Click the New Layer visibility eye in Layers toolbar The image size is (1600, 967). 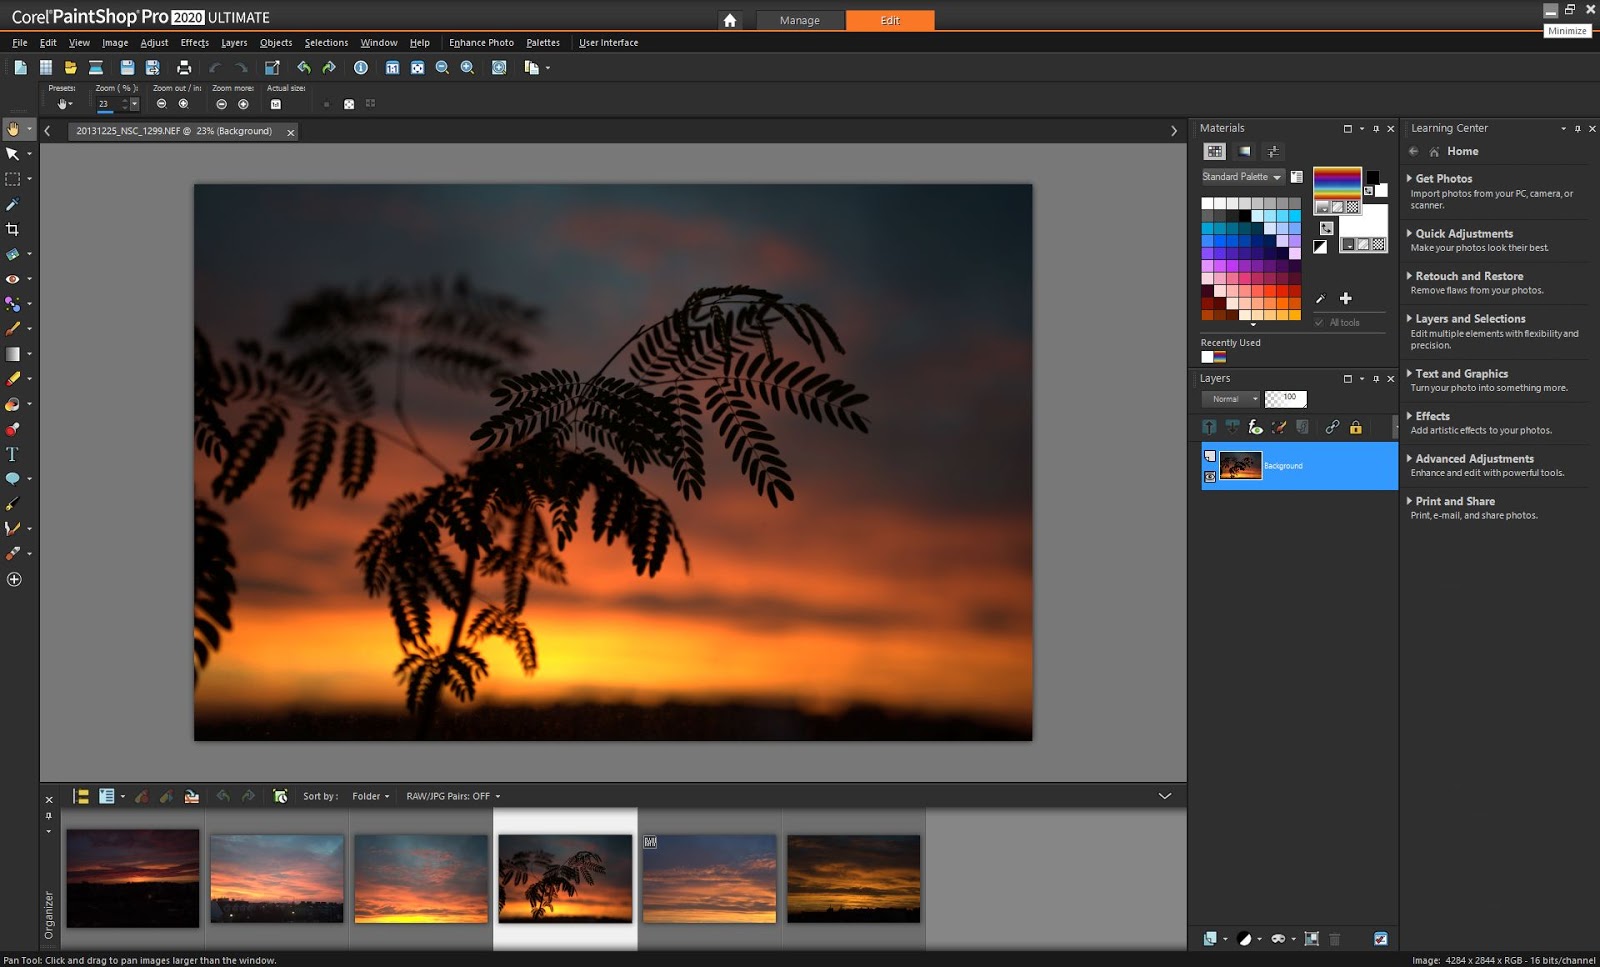[1257, 427]
